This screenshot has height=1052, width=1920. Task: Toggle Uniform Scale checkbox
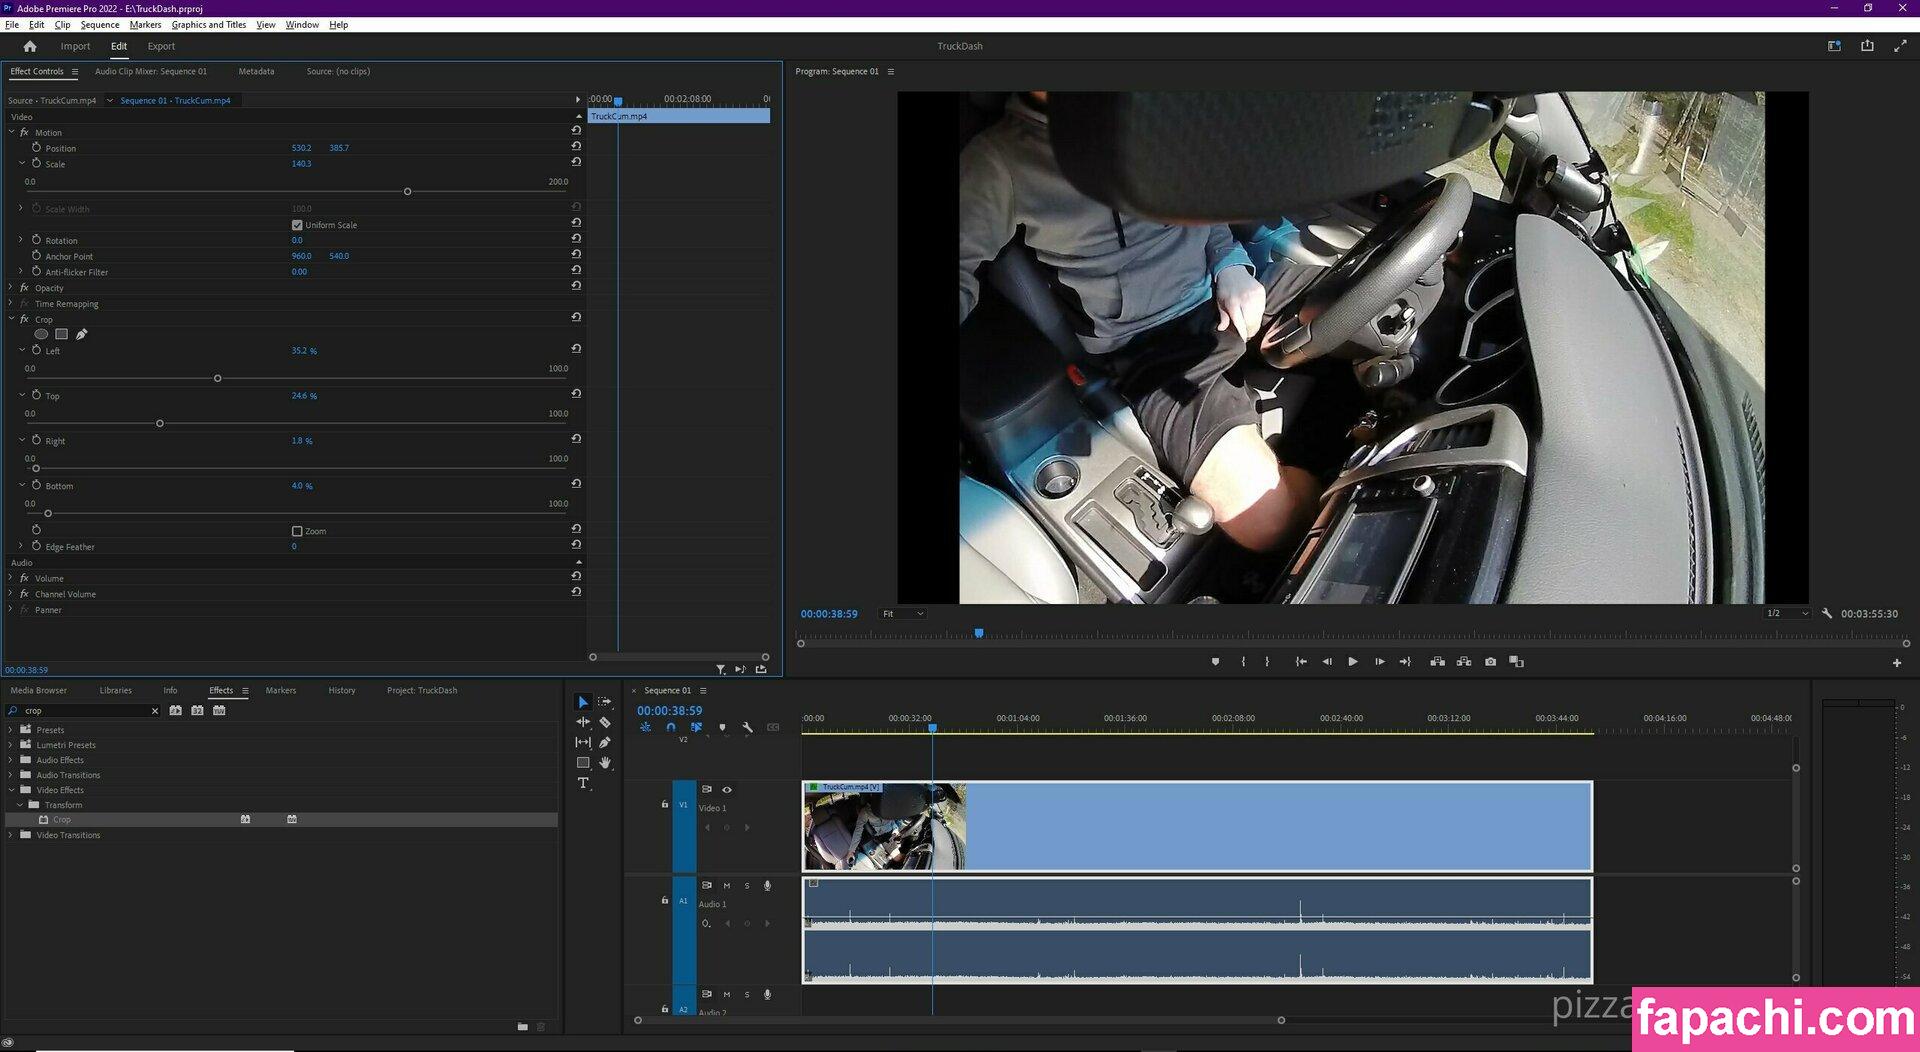pyautogui.click(x=297, y=225)
